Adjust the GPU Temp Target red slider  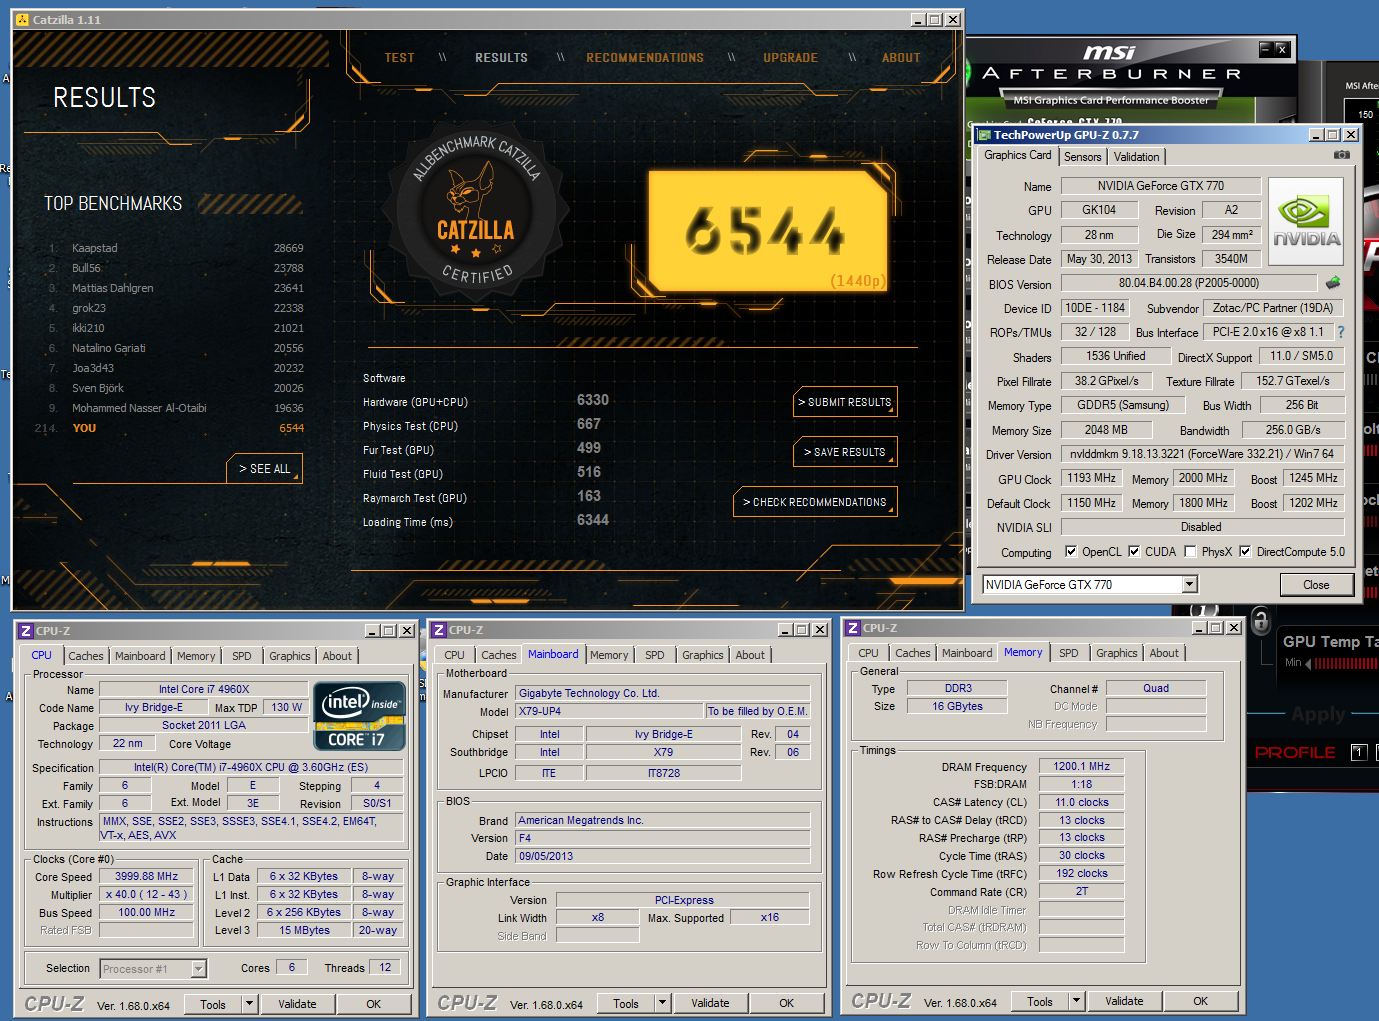(x=1348, y=663)
